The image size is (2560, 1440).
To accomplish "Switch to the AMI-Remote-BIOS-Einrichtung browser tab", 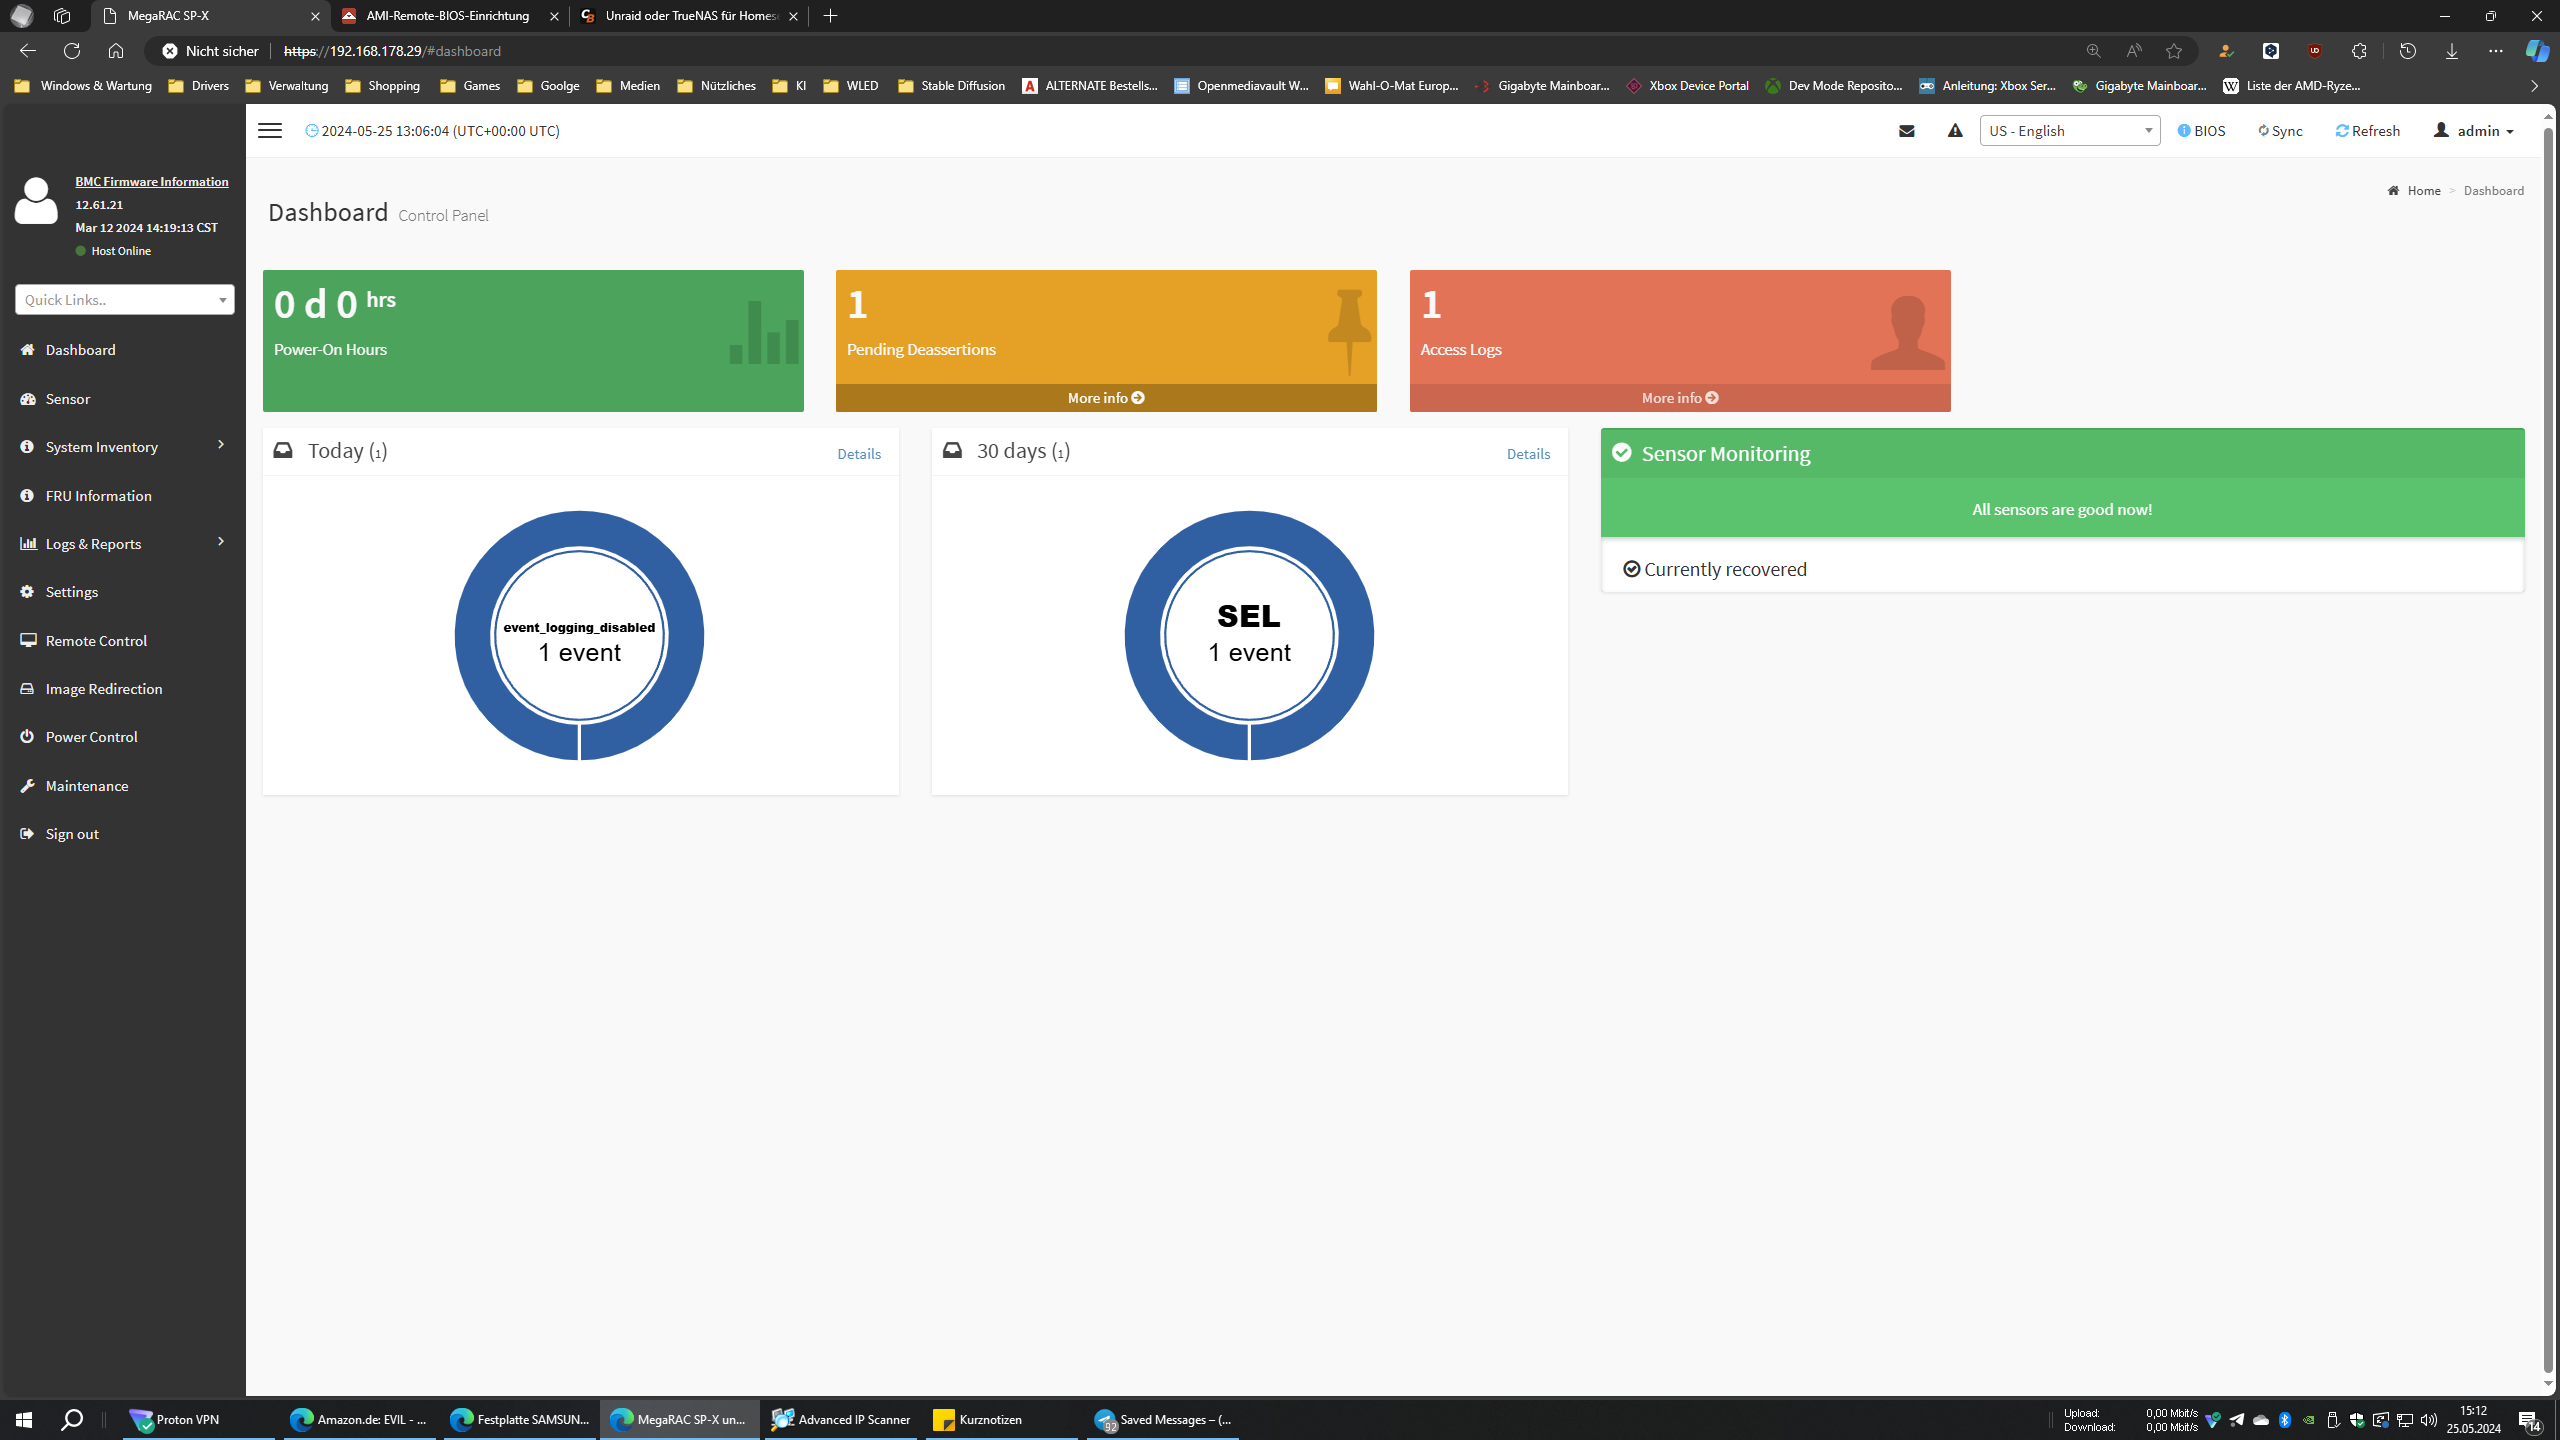I will (x=448, y=16).
